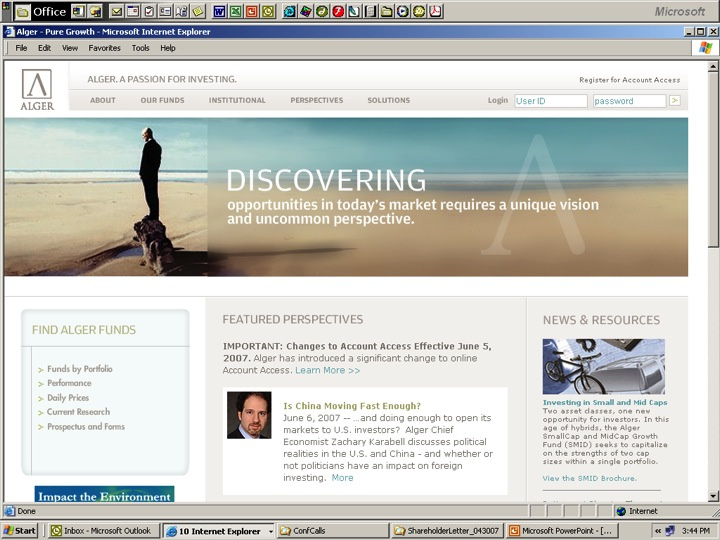Open the folder icon at left of Office label
Screen dimensions: 720x540
pyautogui.click(x=22, y=11)
